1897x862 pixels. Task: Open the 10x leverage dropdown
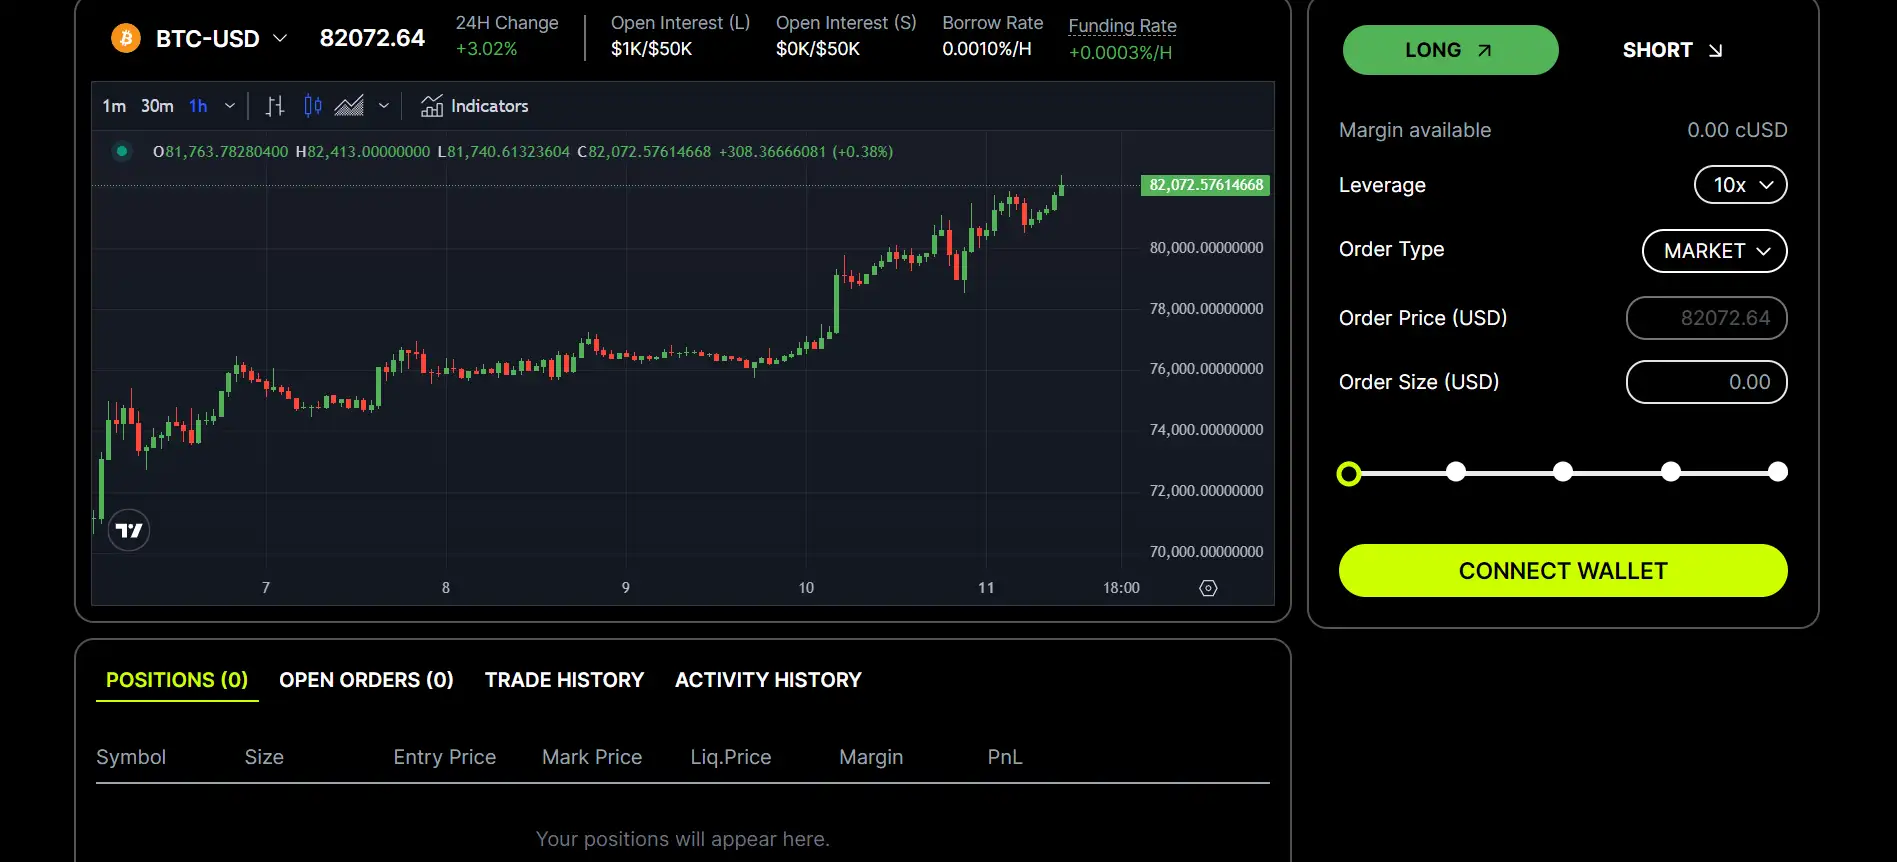click(x=1740, y=185)
